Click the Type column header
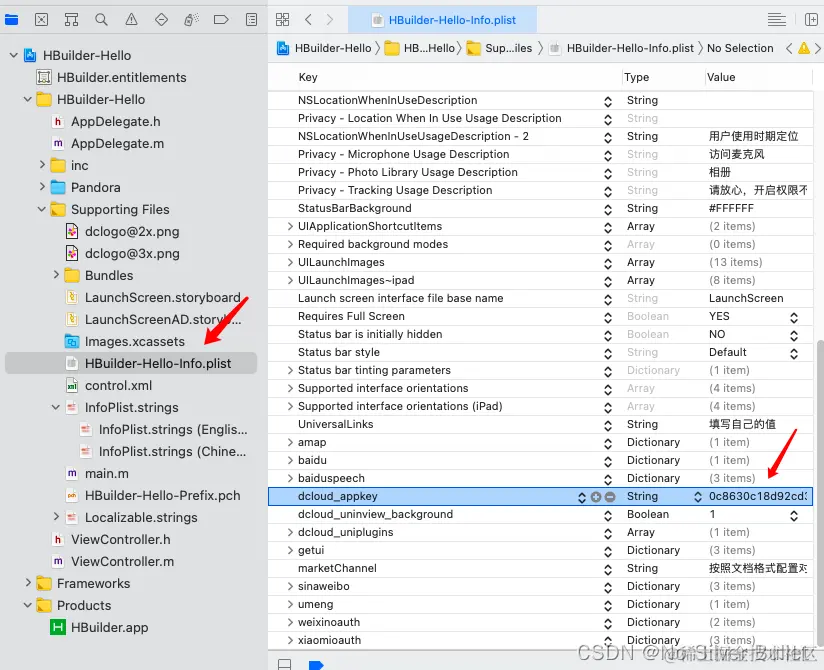This screenshot has width=824, height=670. pyautogui.click(x=636, y=77)
